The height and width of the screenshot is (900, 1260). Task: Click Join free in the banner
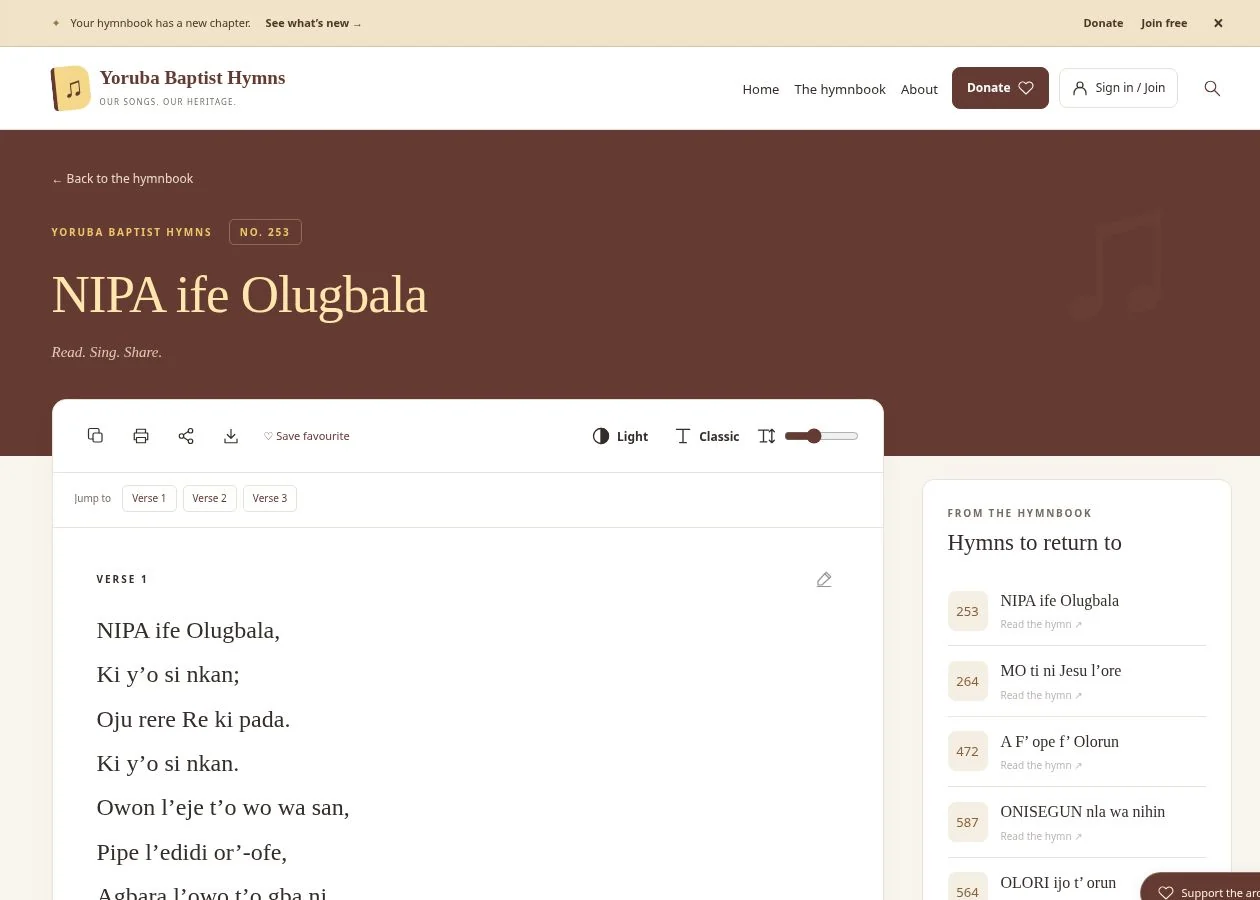pyautogui.click(x=1164, y=23)
